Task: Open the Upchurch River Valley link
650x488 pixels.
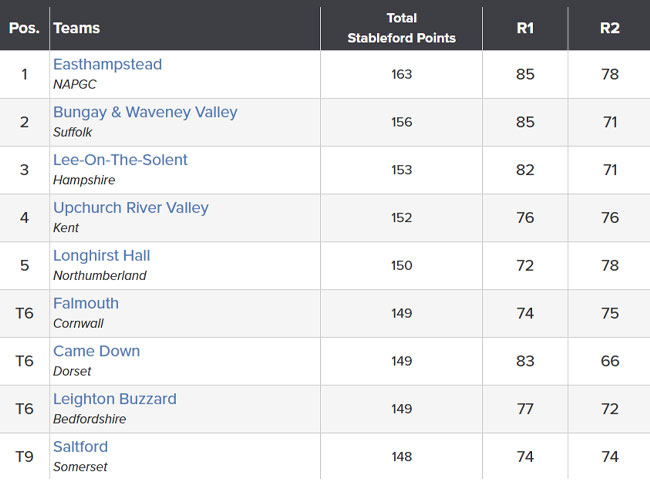Action: click(x=131, y=208)
